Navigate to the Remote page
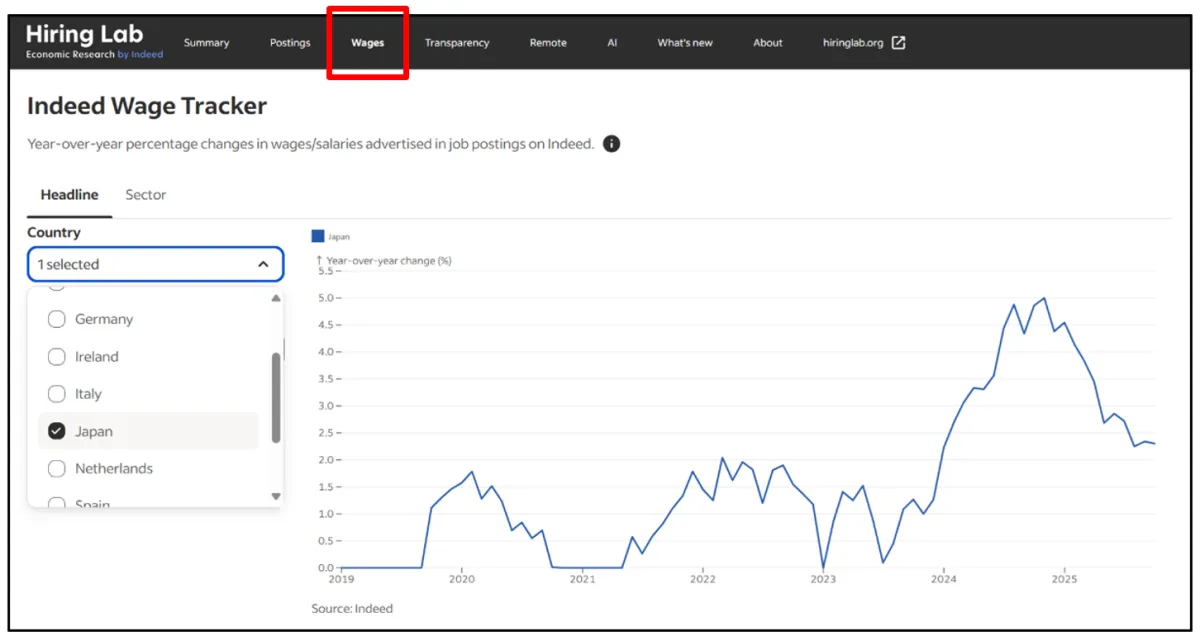 (548, 43)
